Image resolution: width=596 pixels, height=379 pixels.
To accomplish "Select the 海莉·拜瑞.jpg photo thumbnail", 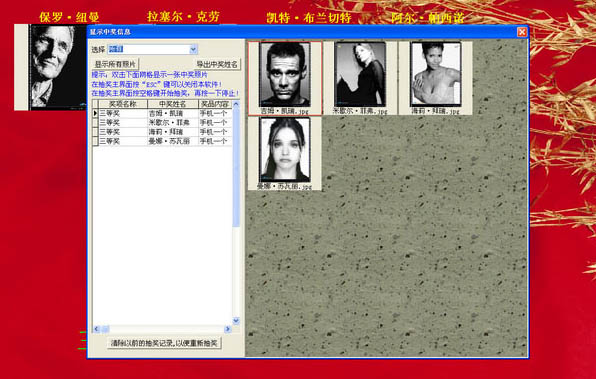I will coord(435,78).
